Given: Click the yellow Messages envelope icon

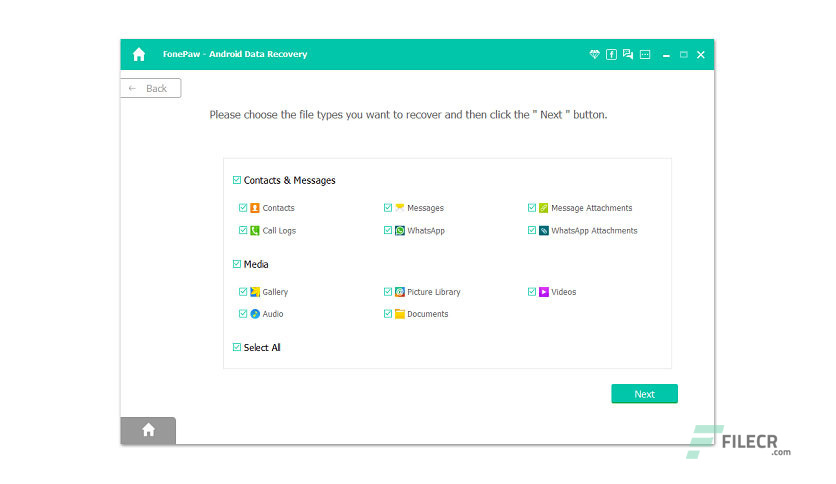Looking at the screenshot, I should click(x=399, y=208).
